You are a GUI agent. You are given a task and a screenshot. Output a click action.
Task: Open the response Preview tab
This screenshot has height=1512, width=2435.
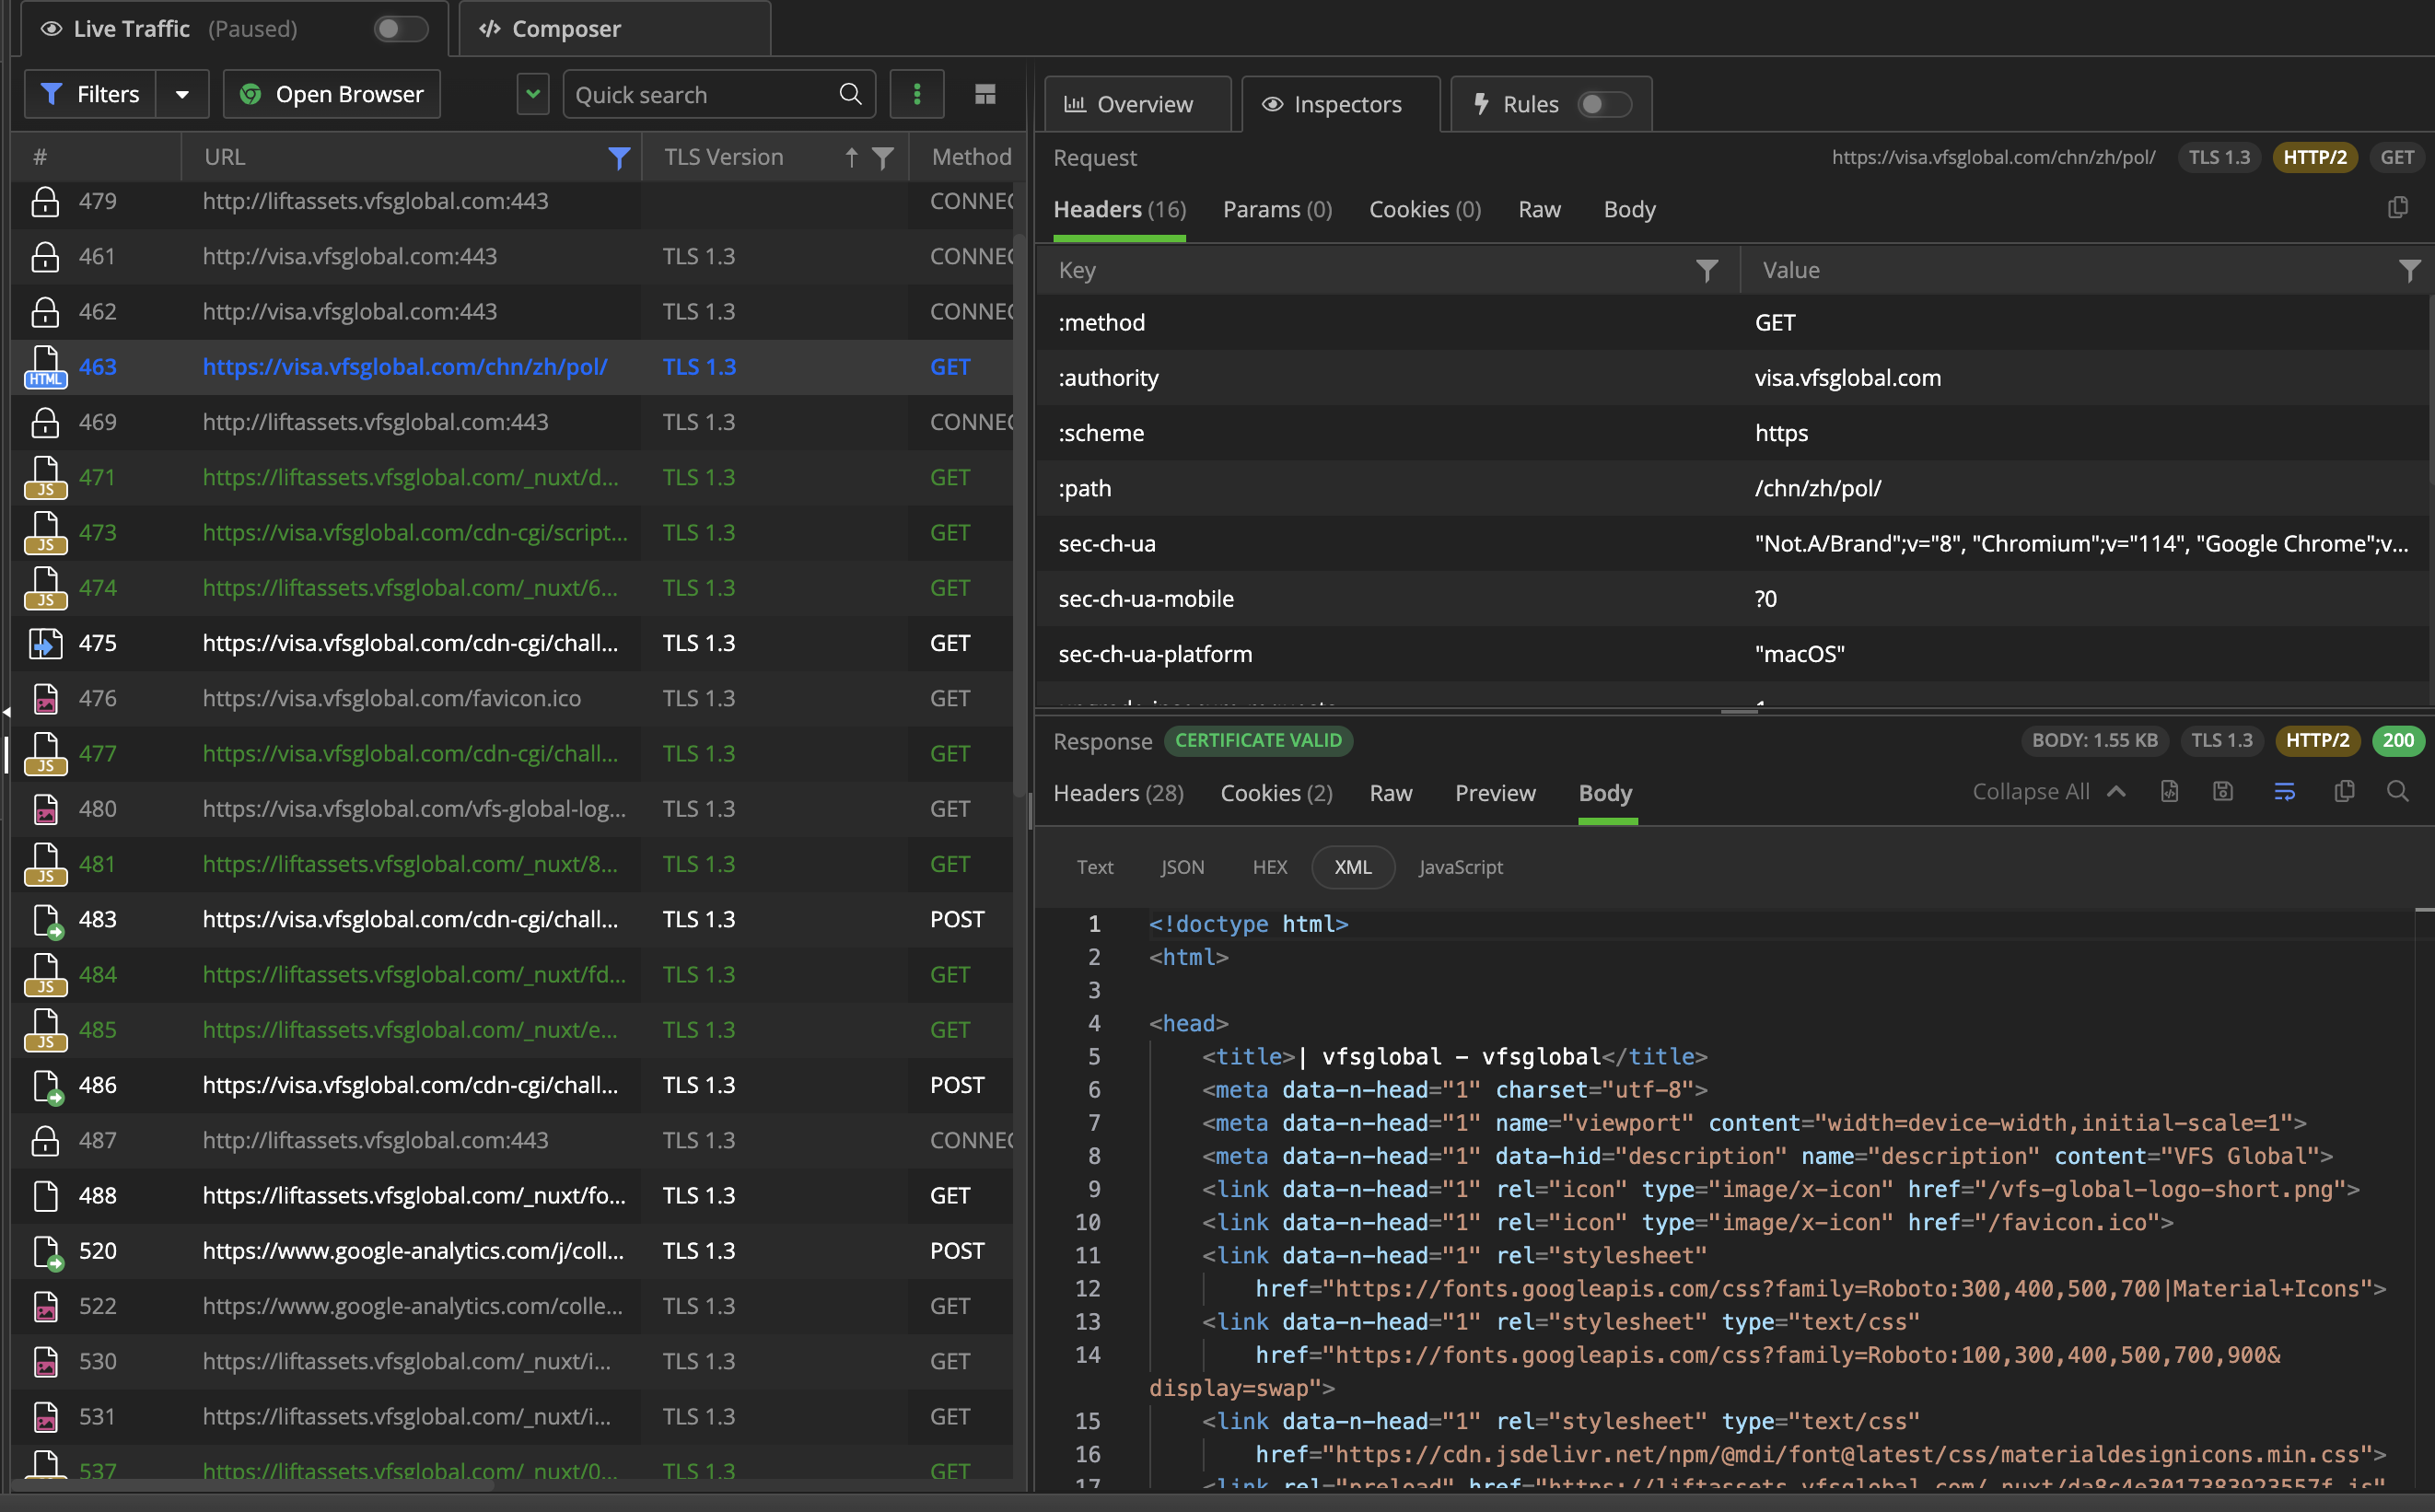(1494, 793)
